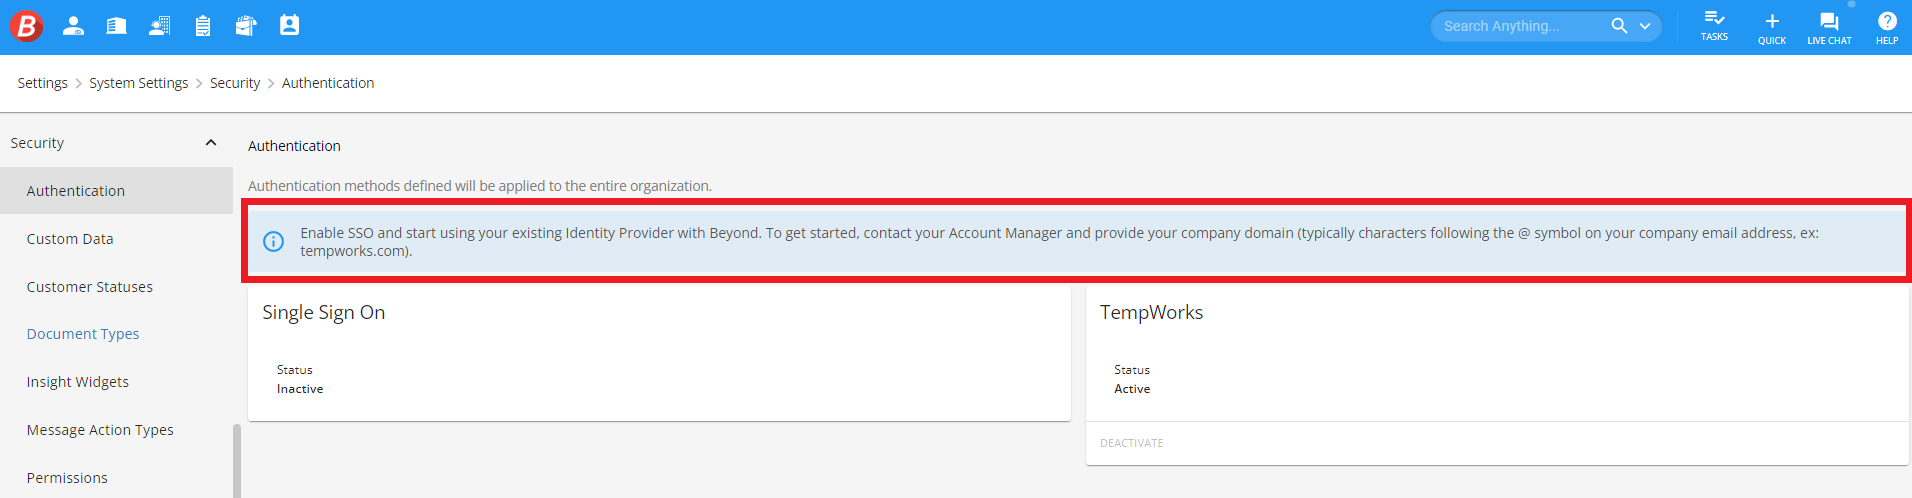Open the Quick add menu

click(x=1772, y=28)
